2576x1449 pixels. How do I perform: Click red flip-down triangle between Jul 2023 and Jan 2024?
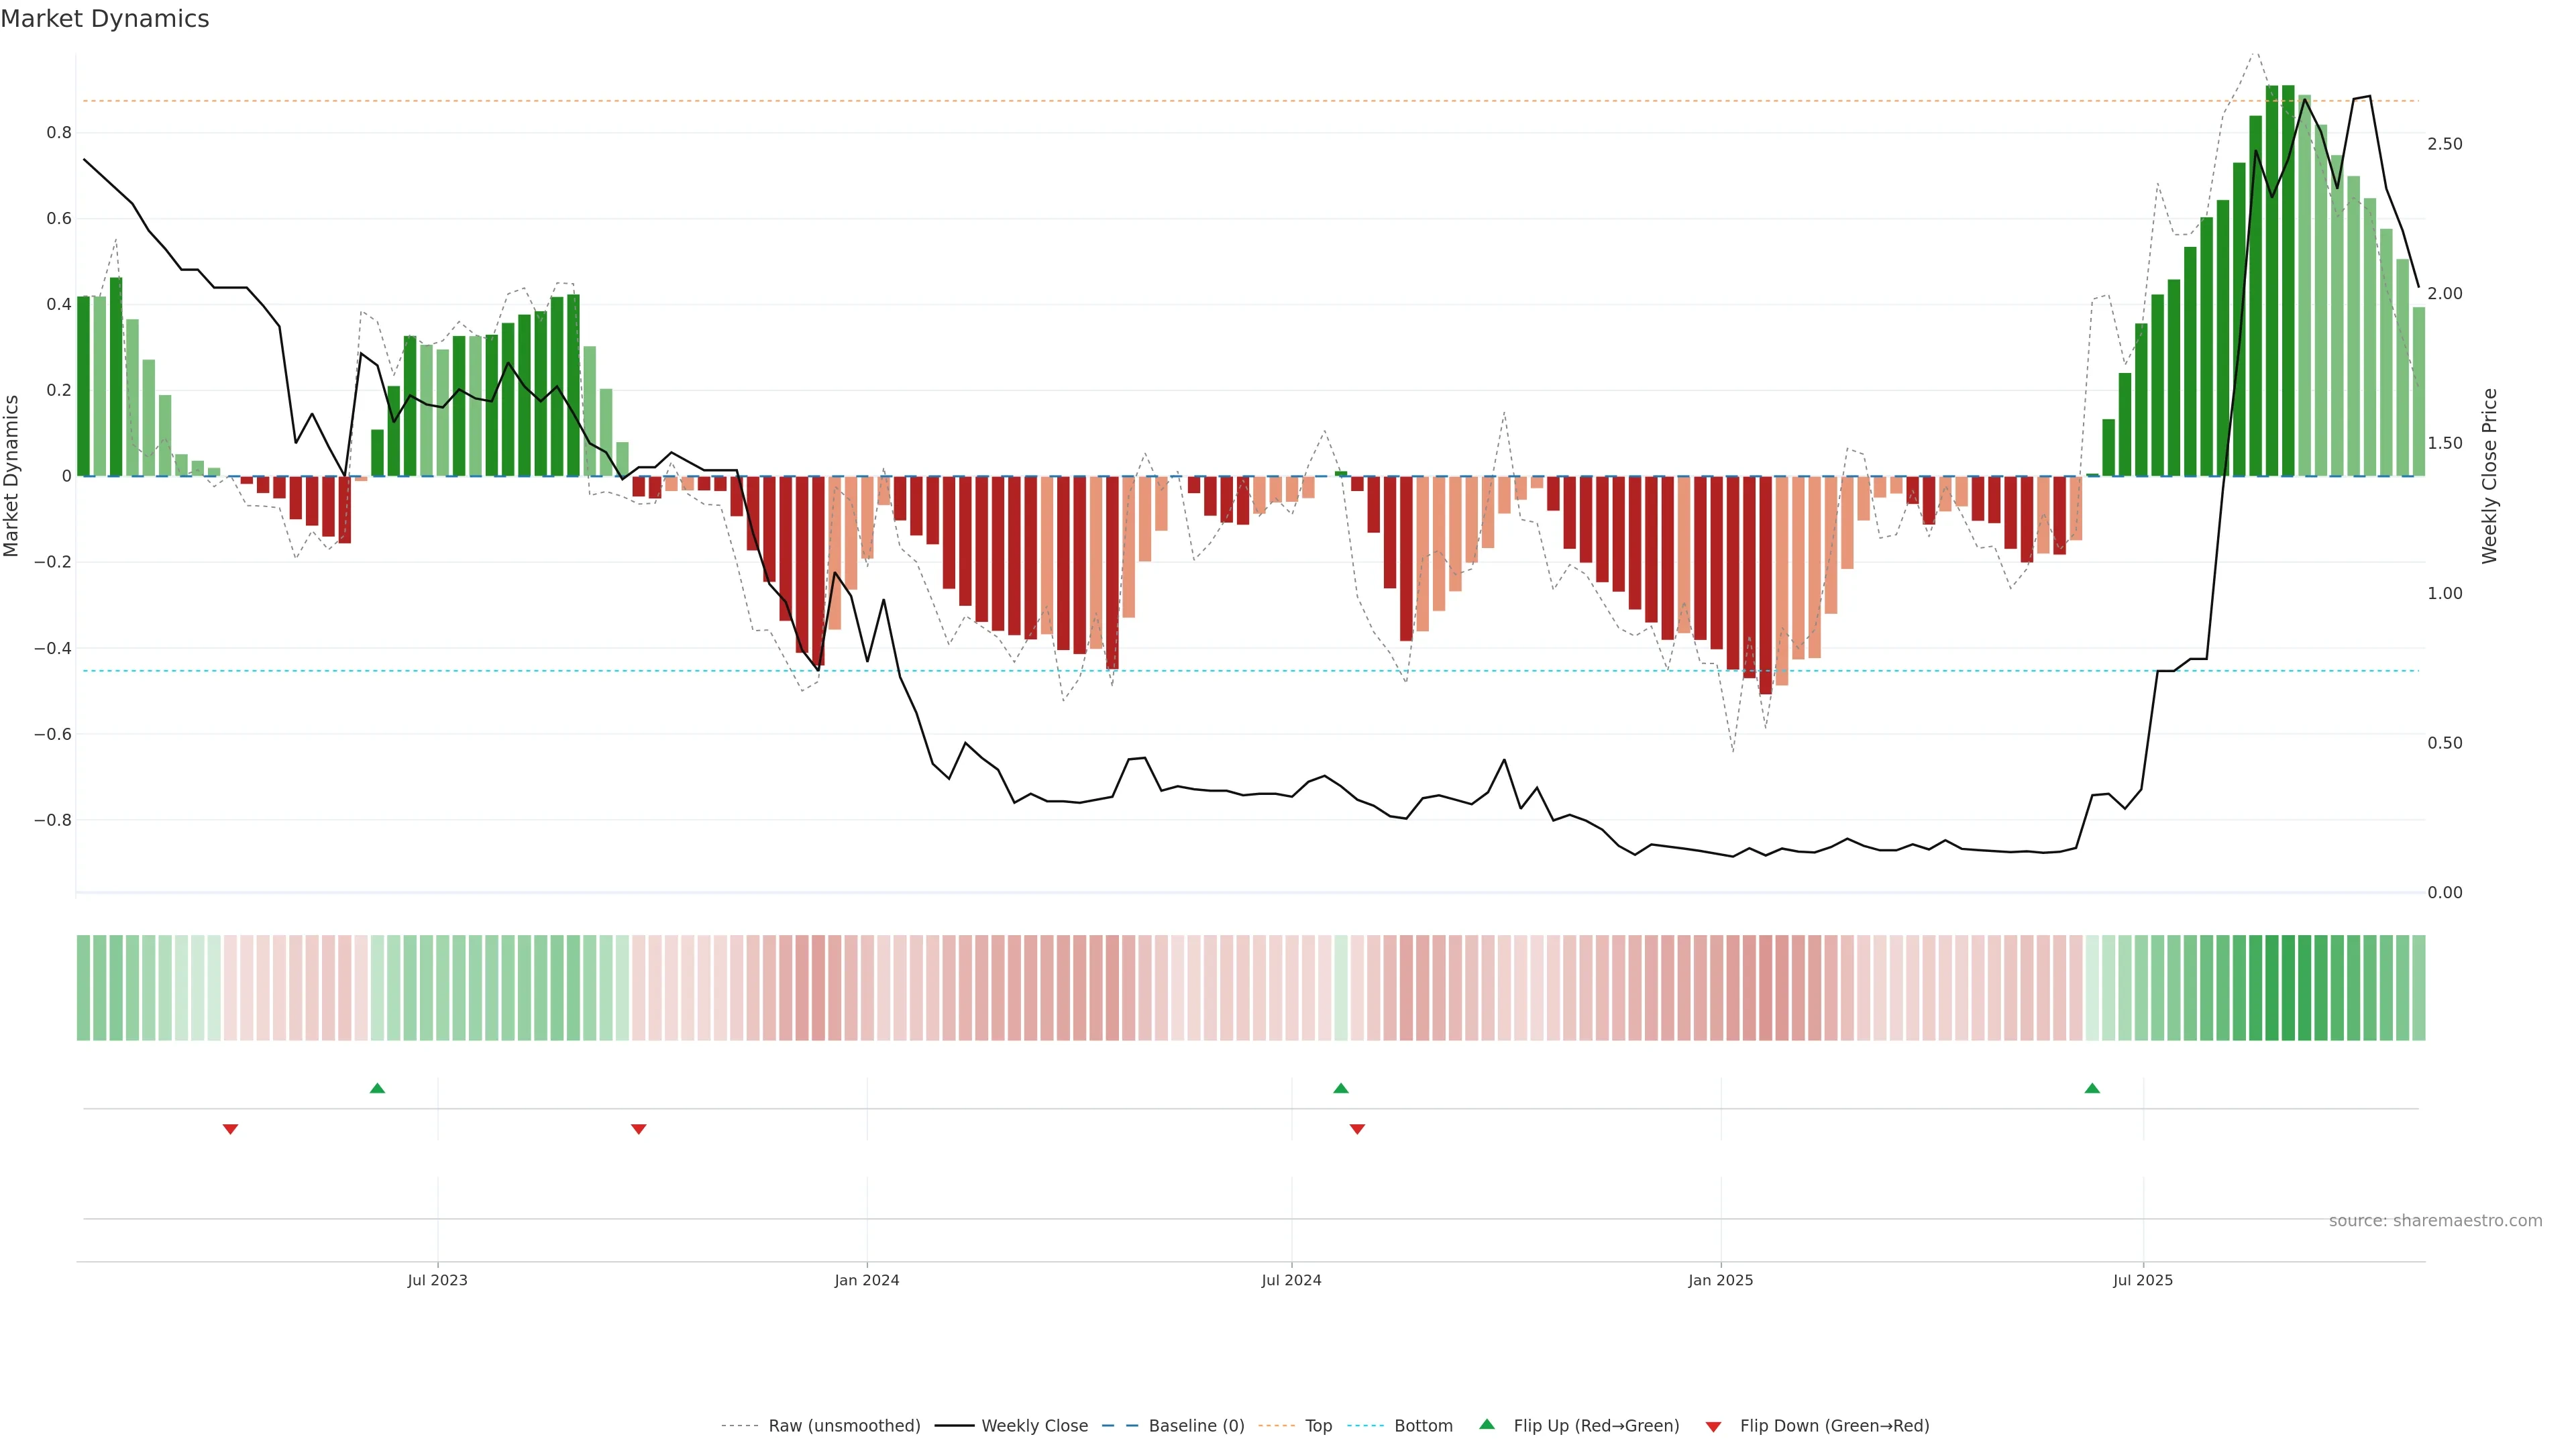(639, 1129)
